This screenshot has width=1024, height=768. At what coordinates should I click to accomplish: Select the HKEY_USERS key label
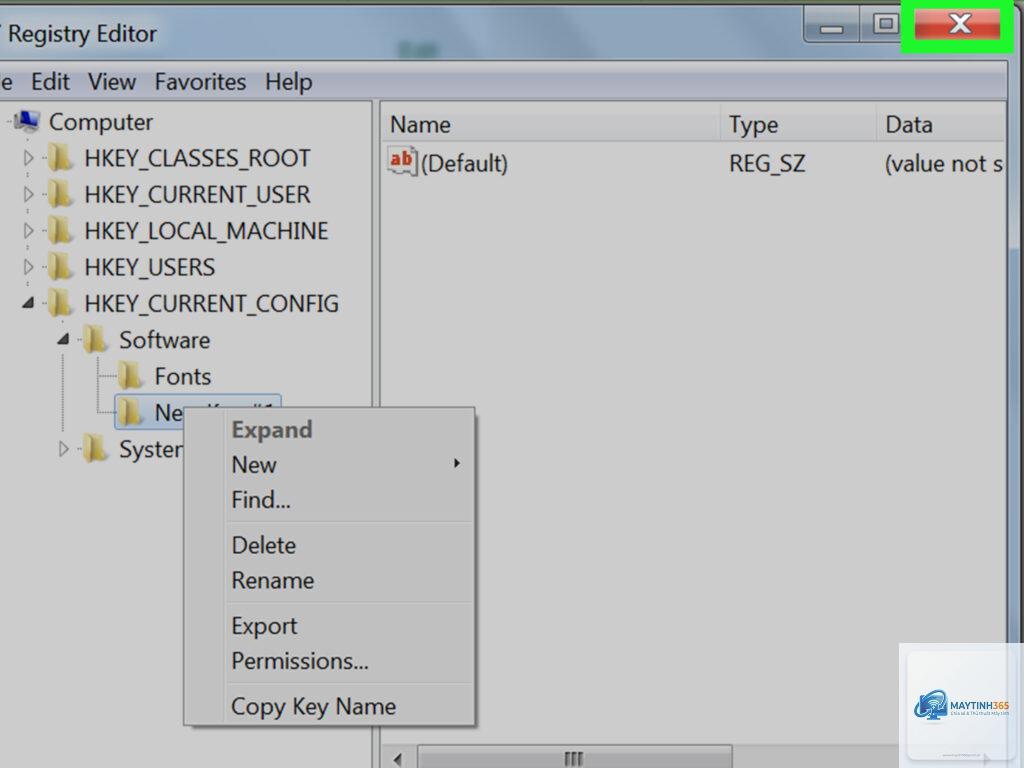[x=150, y=268]
